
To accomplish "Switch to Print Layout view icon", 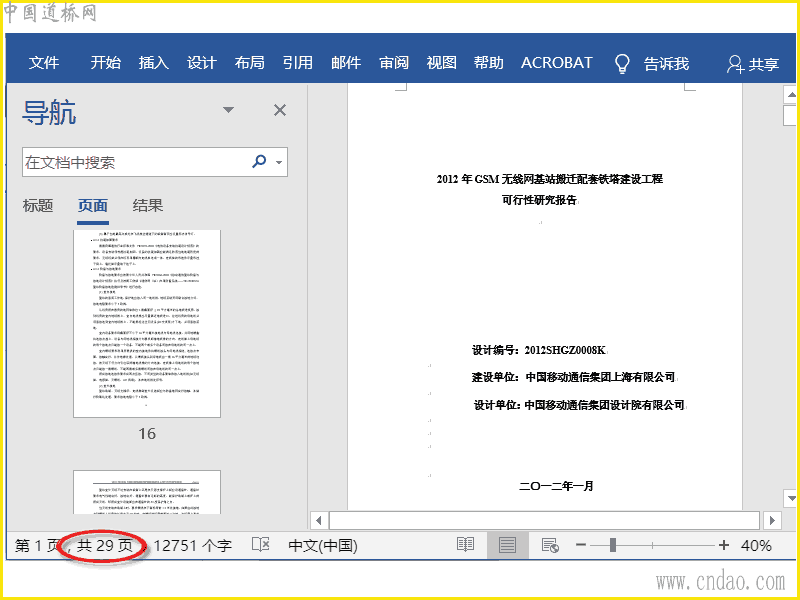I will tap(507, 545).
